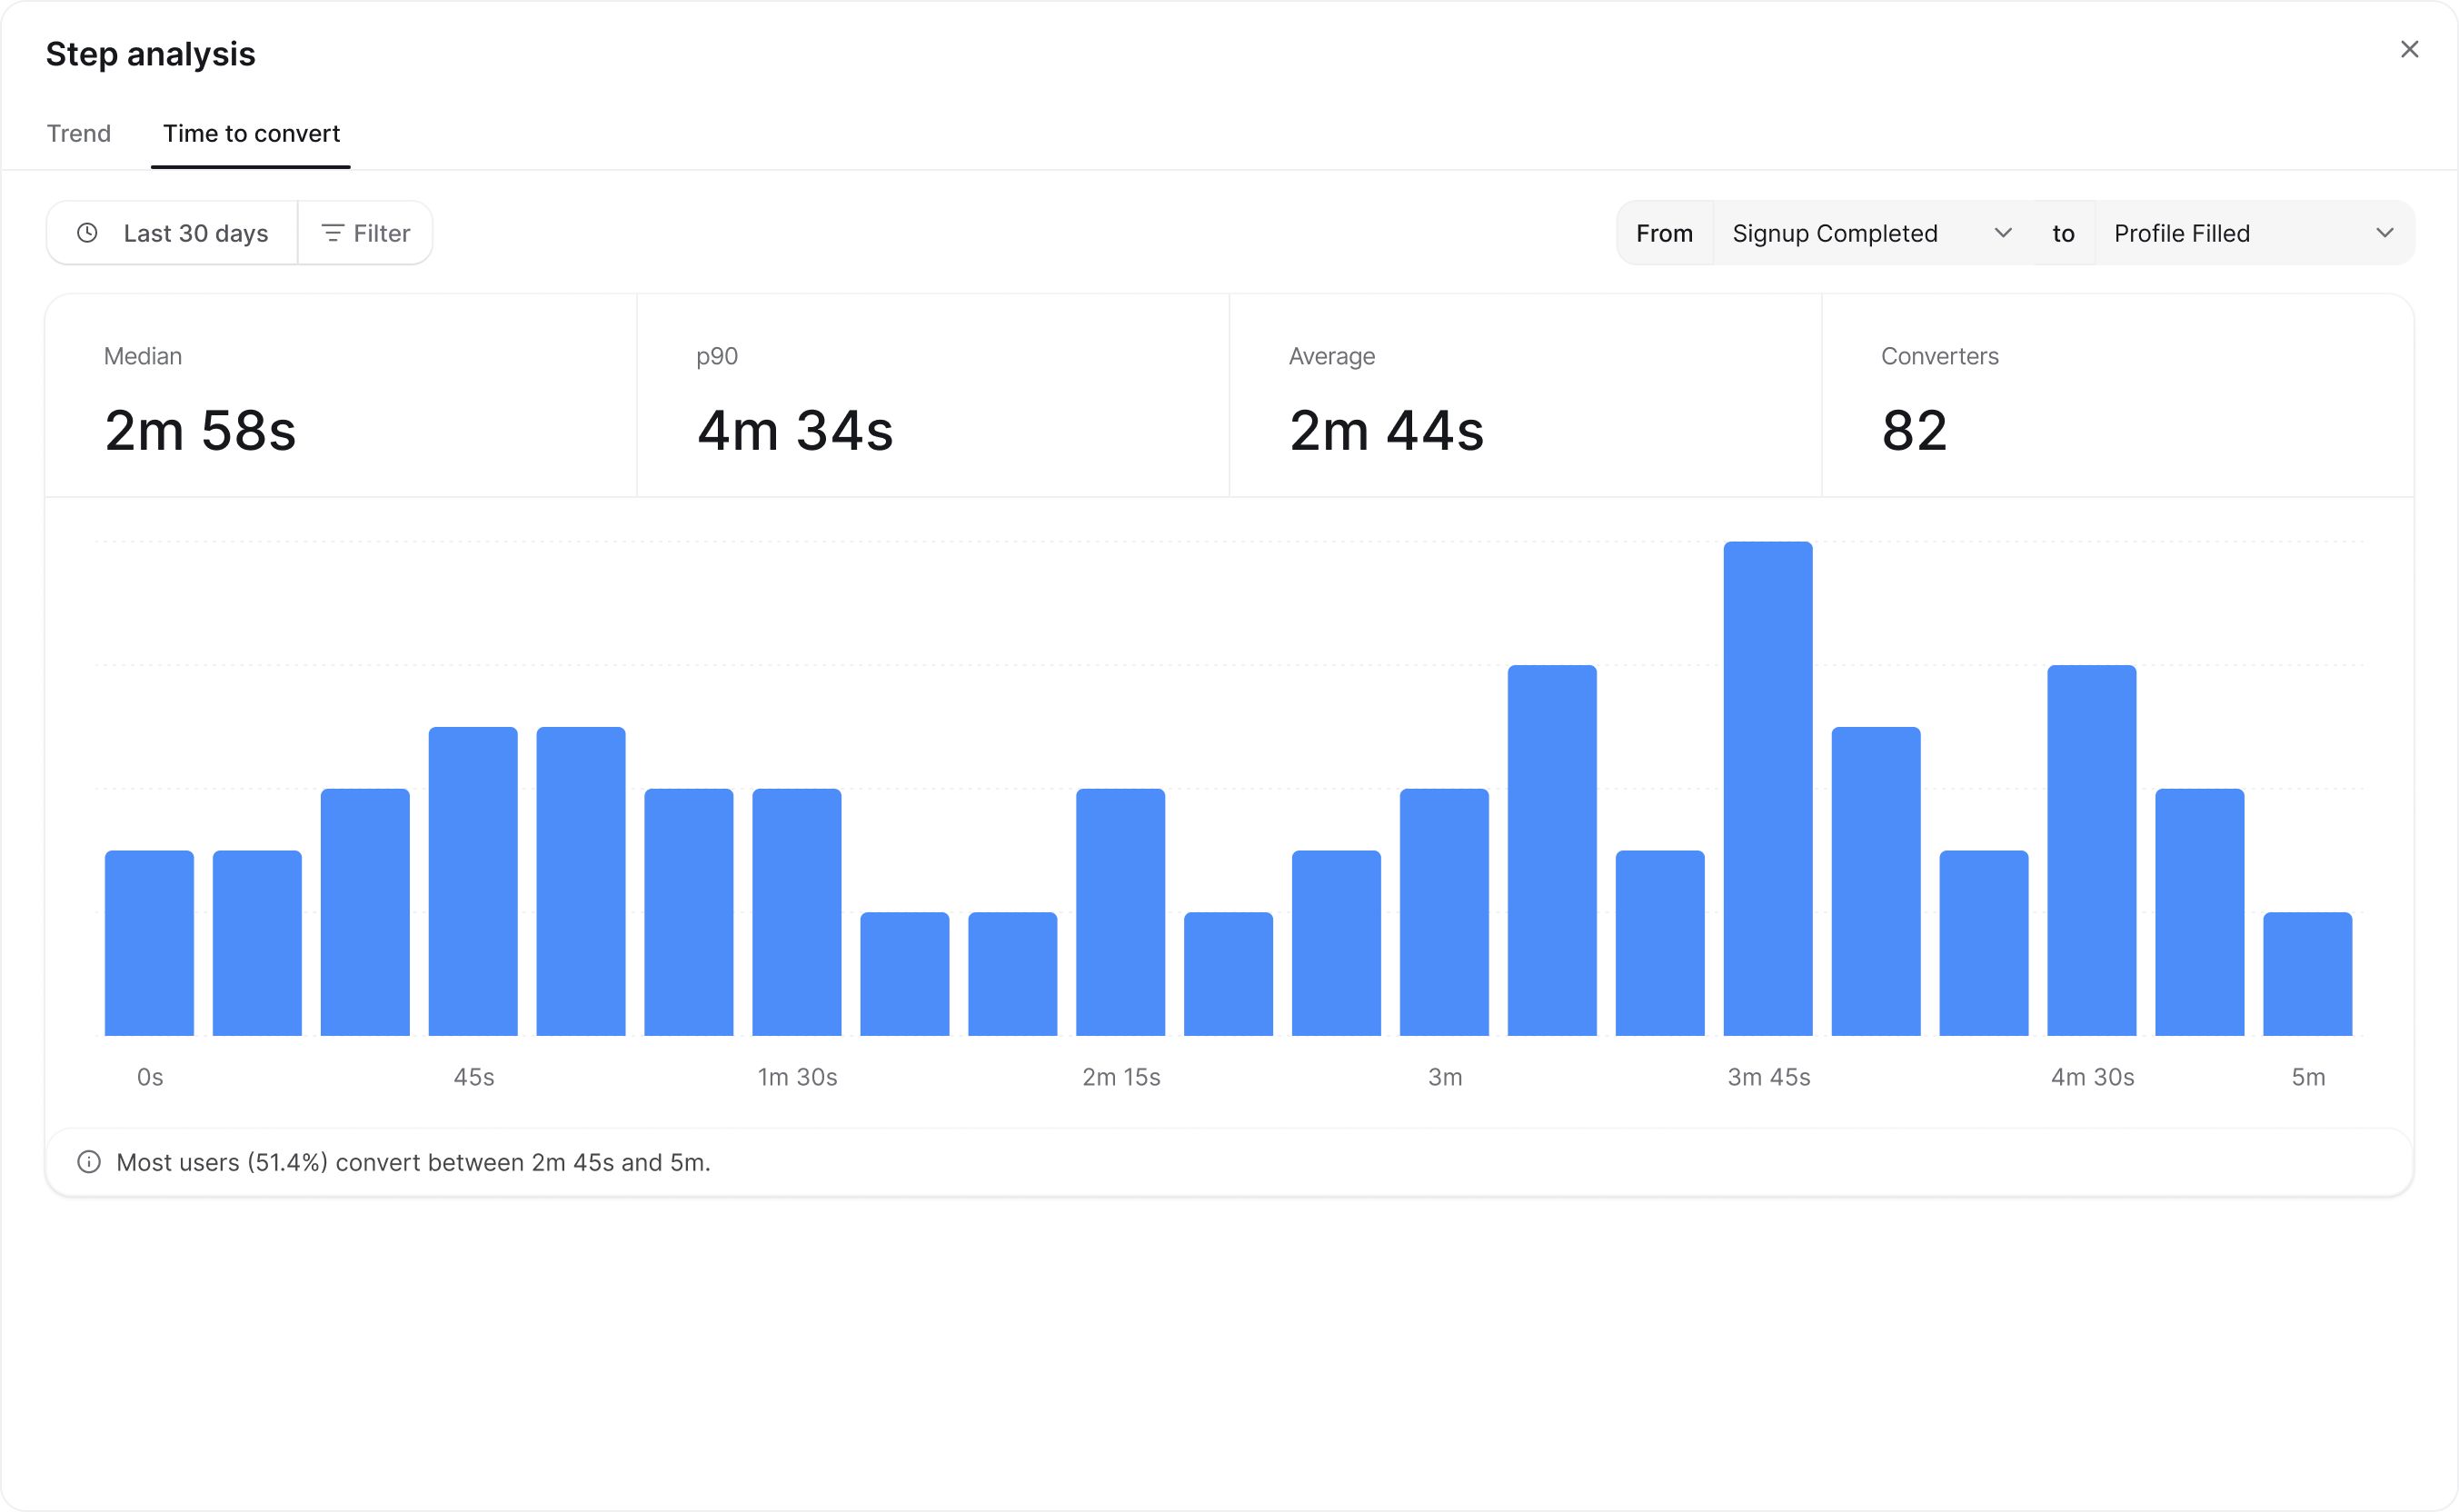2459x1512 pixels.
Task: Select the bar above the 4m 30s label
Action: 2092,850
